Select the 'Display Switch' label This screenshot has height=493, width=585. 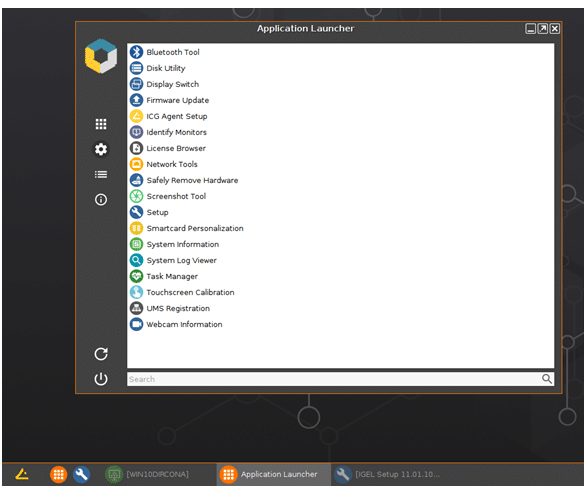pos(172,84)
